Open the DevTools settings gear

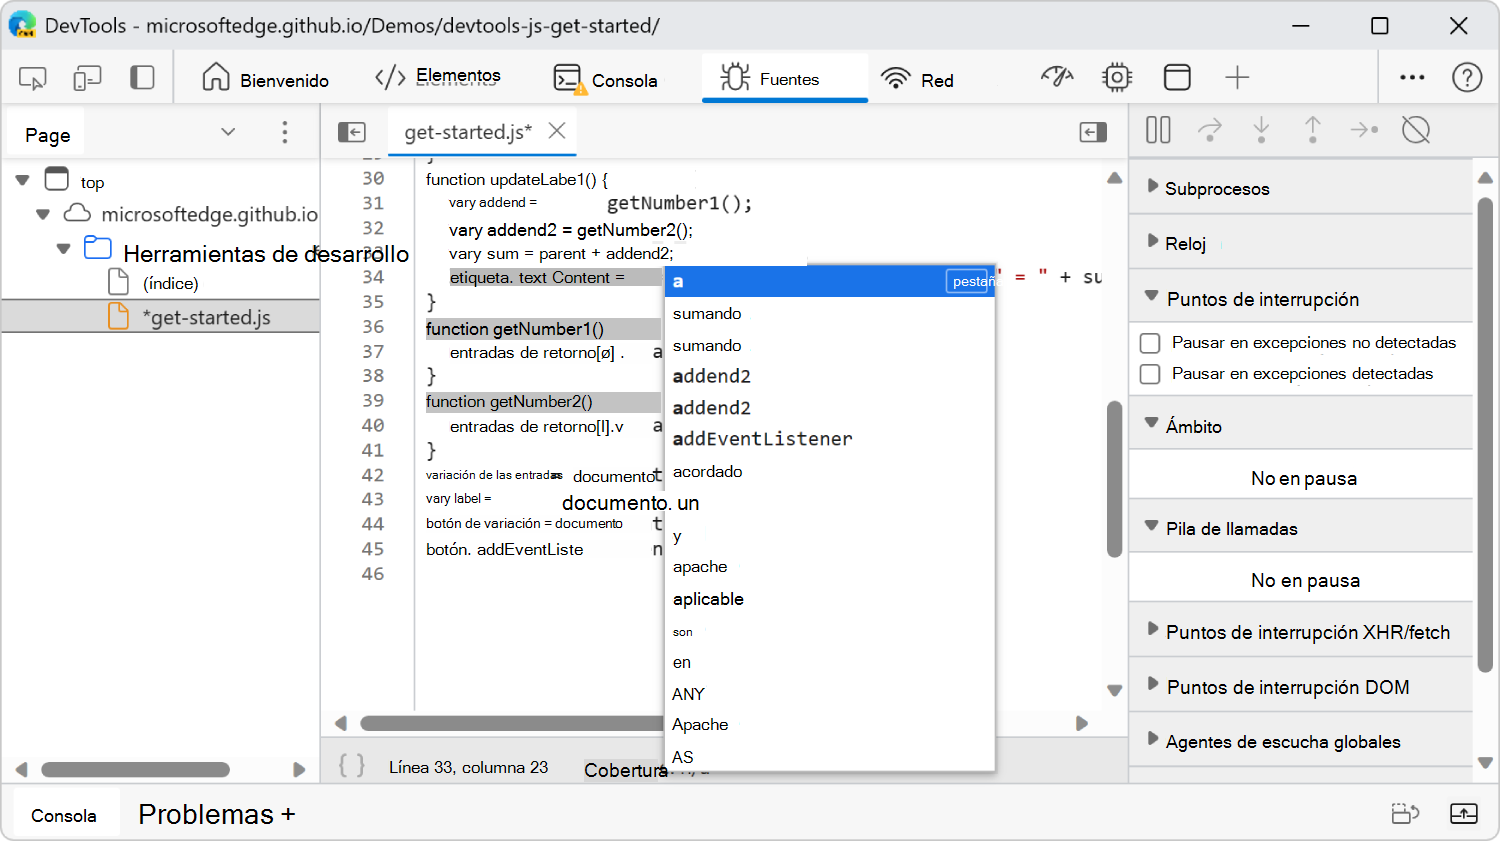click(x=1117, y=76)
